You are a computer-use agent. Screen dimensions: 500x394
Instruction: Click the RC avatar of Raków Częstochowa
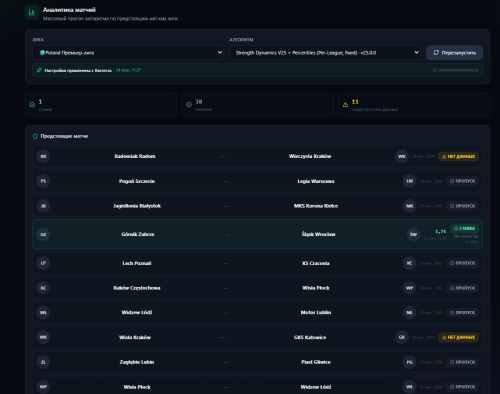coord(43,288)
